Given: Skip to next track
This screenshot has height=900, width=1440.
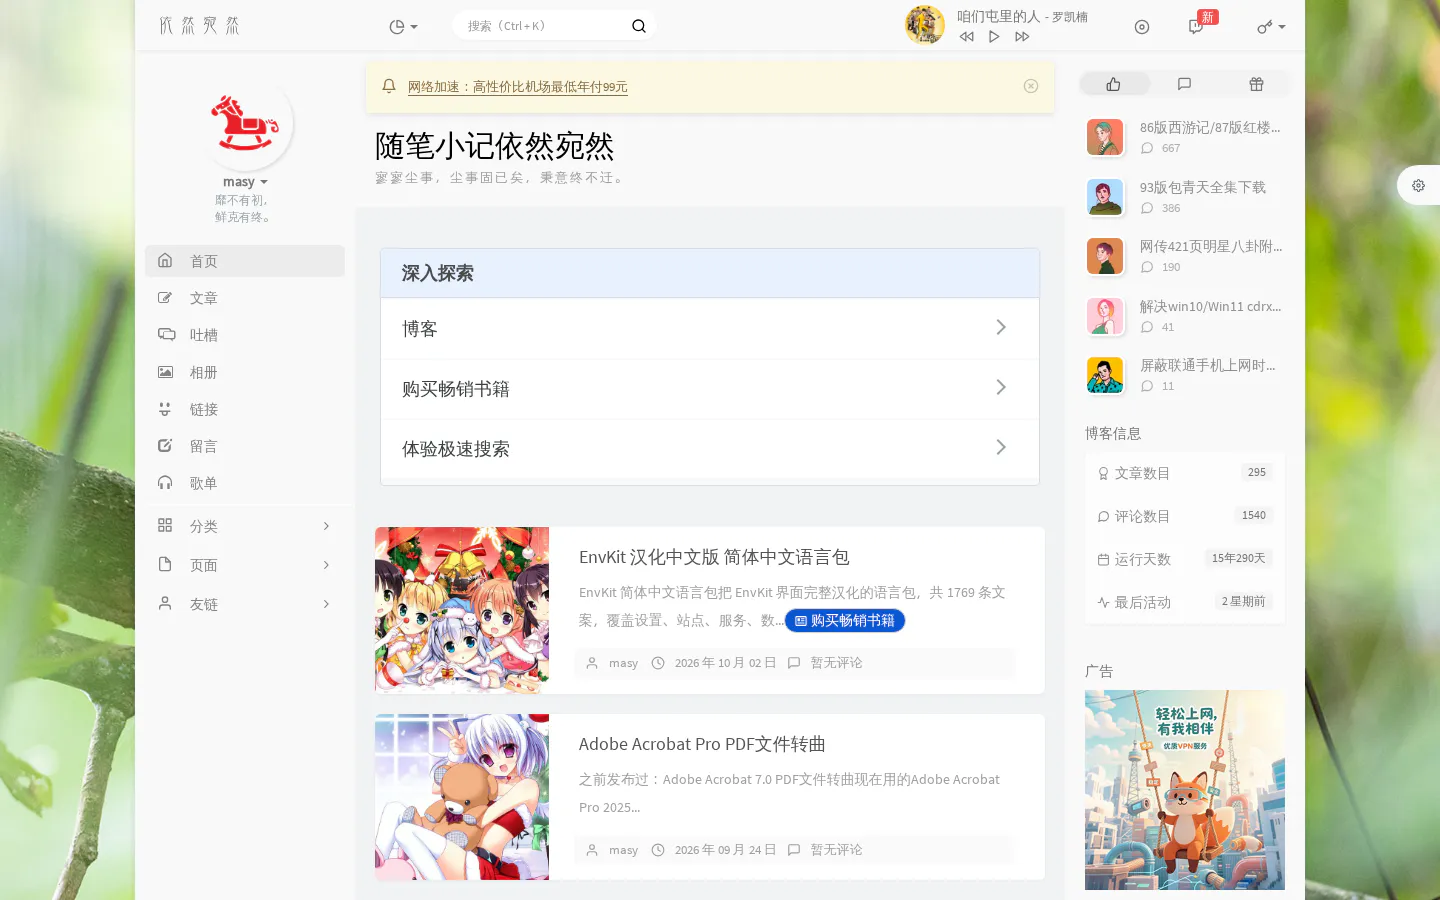Looking at the screenshot, I should pos(1022,37).
